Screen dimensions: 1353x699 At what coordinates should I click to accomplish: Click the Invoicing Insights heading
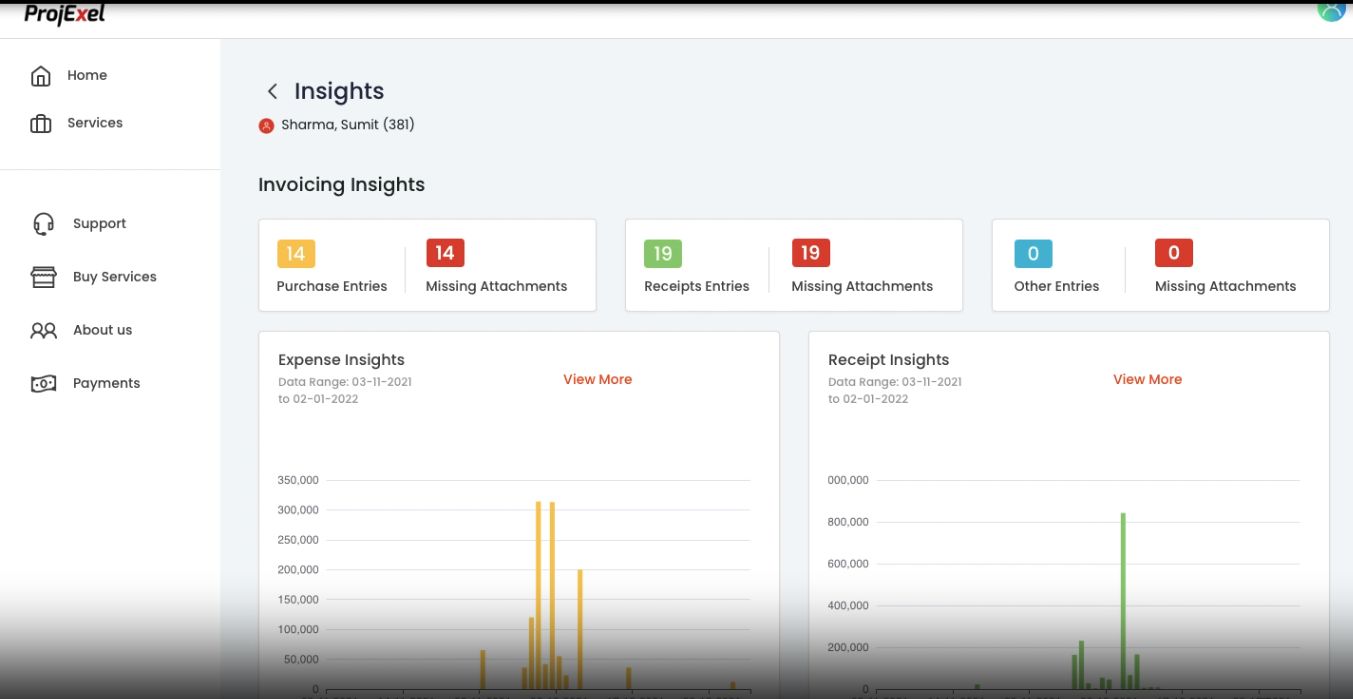click(342, 185)
